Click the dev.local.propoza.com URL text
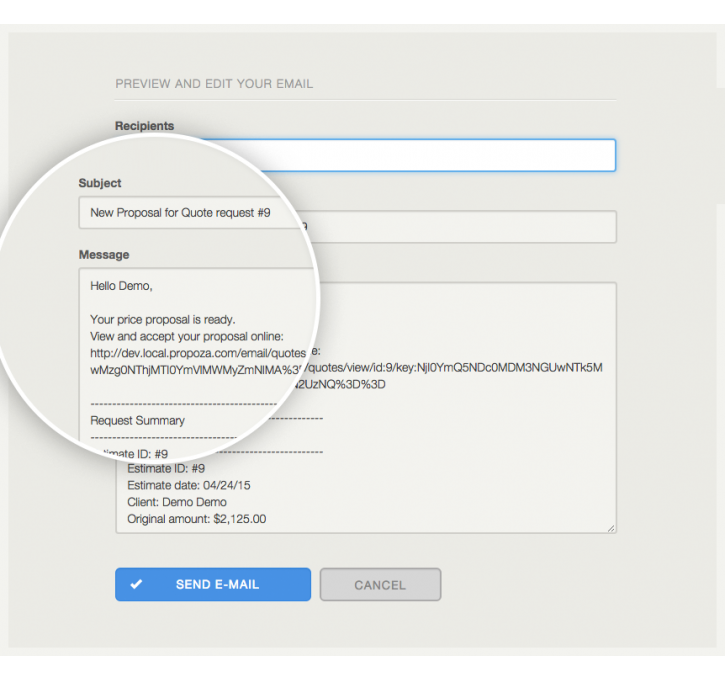This screenshot has width=725, height=680. [x=198, y=353]
